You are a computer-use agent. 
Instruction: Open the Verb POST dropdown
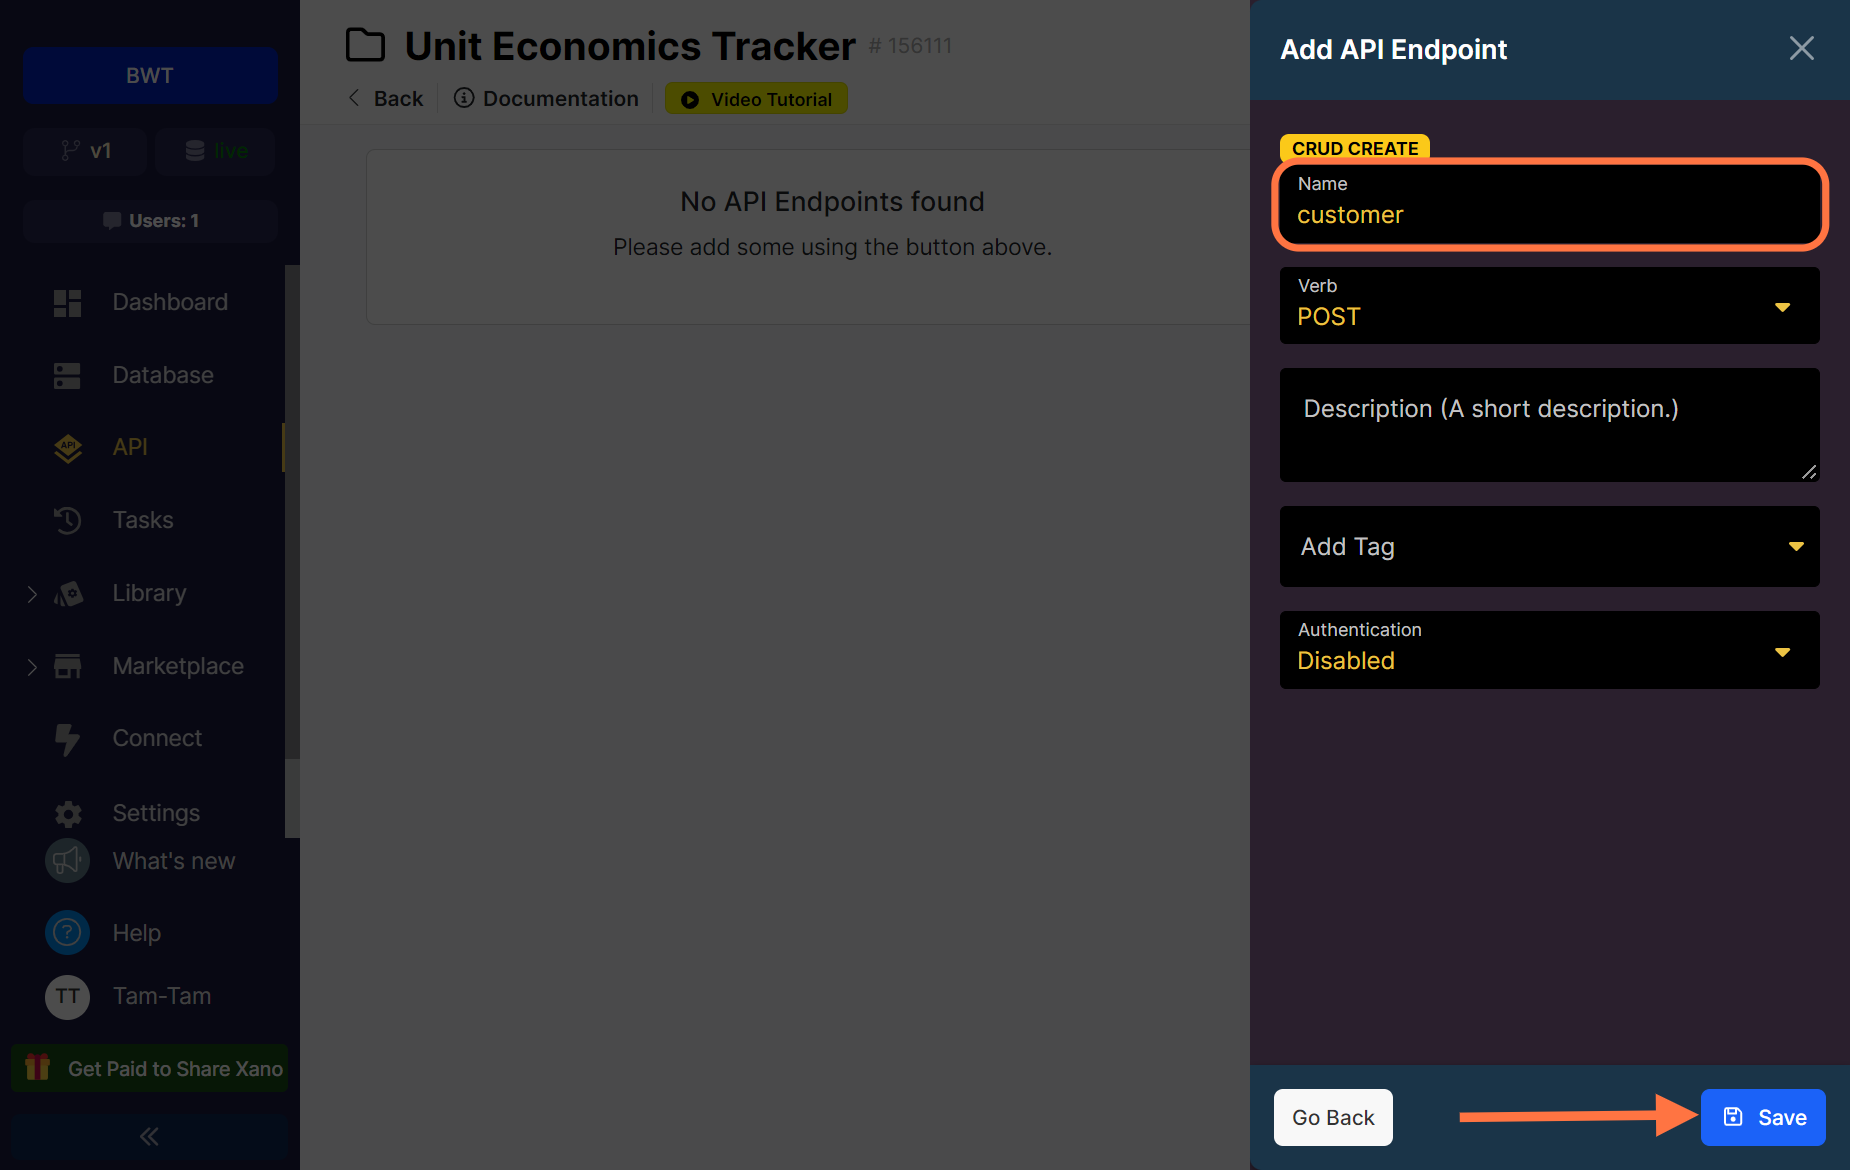pyautogui.click(x=1549, y=305)
